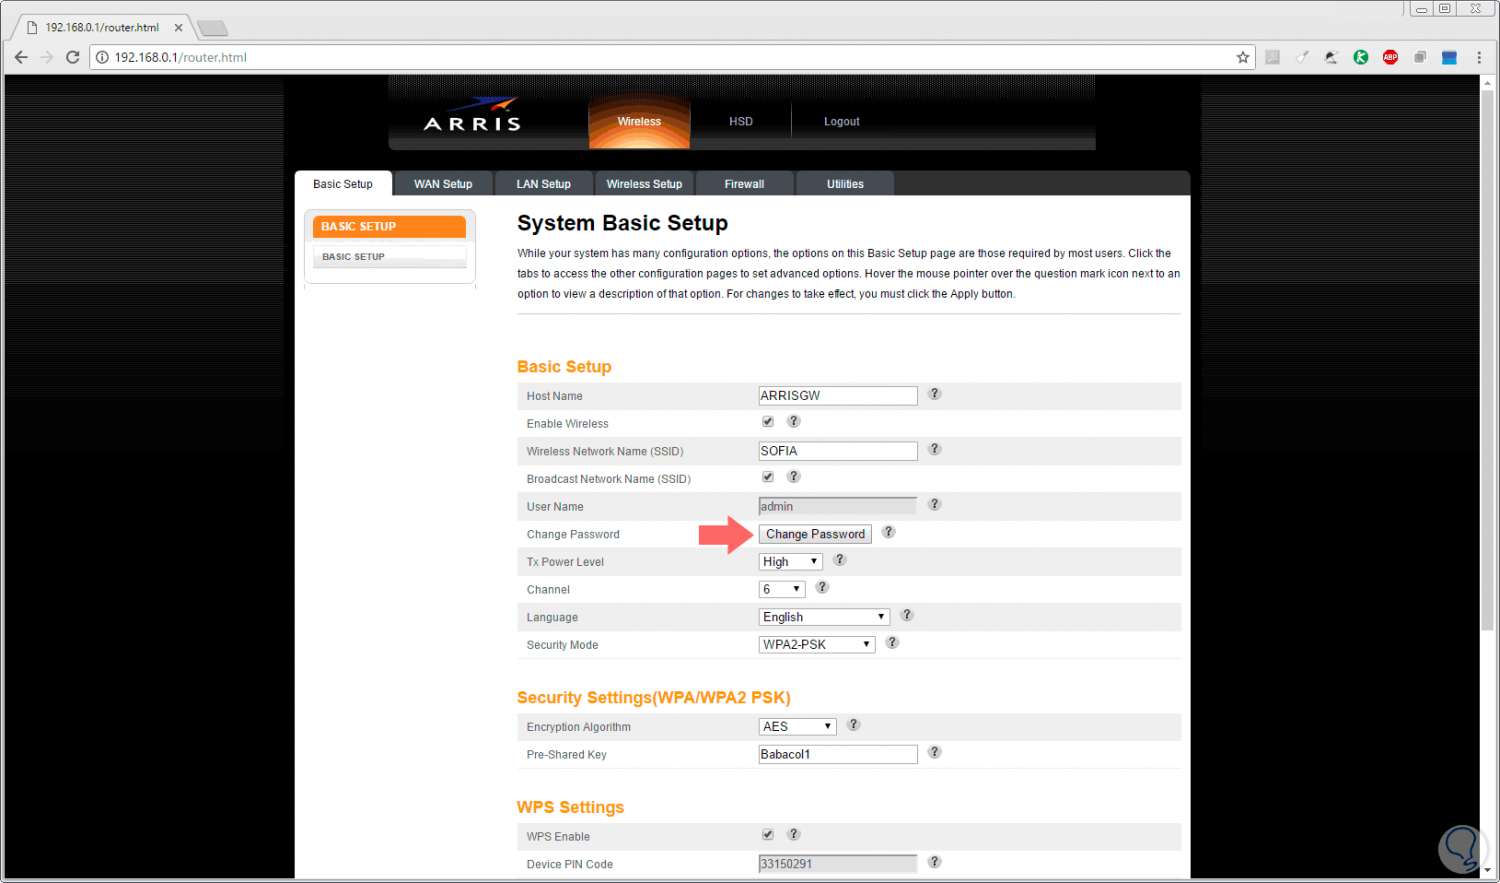The width and height of the screenshot is (1500, 883).
Task: Open the Chrome three-dot menu
Action: click(1479, 57)
